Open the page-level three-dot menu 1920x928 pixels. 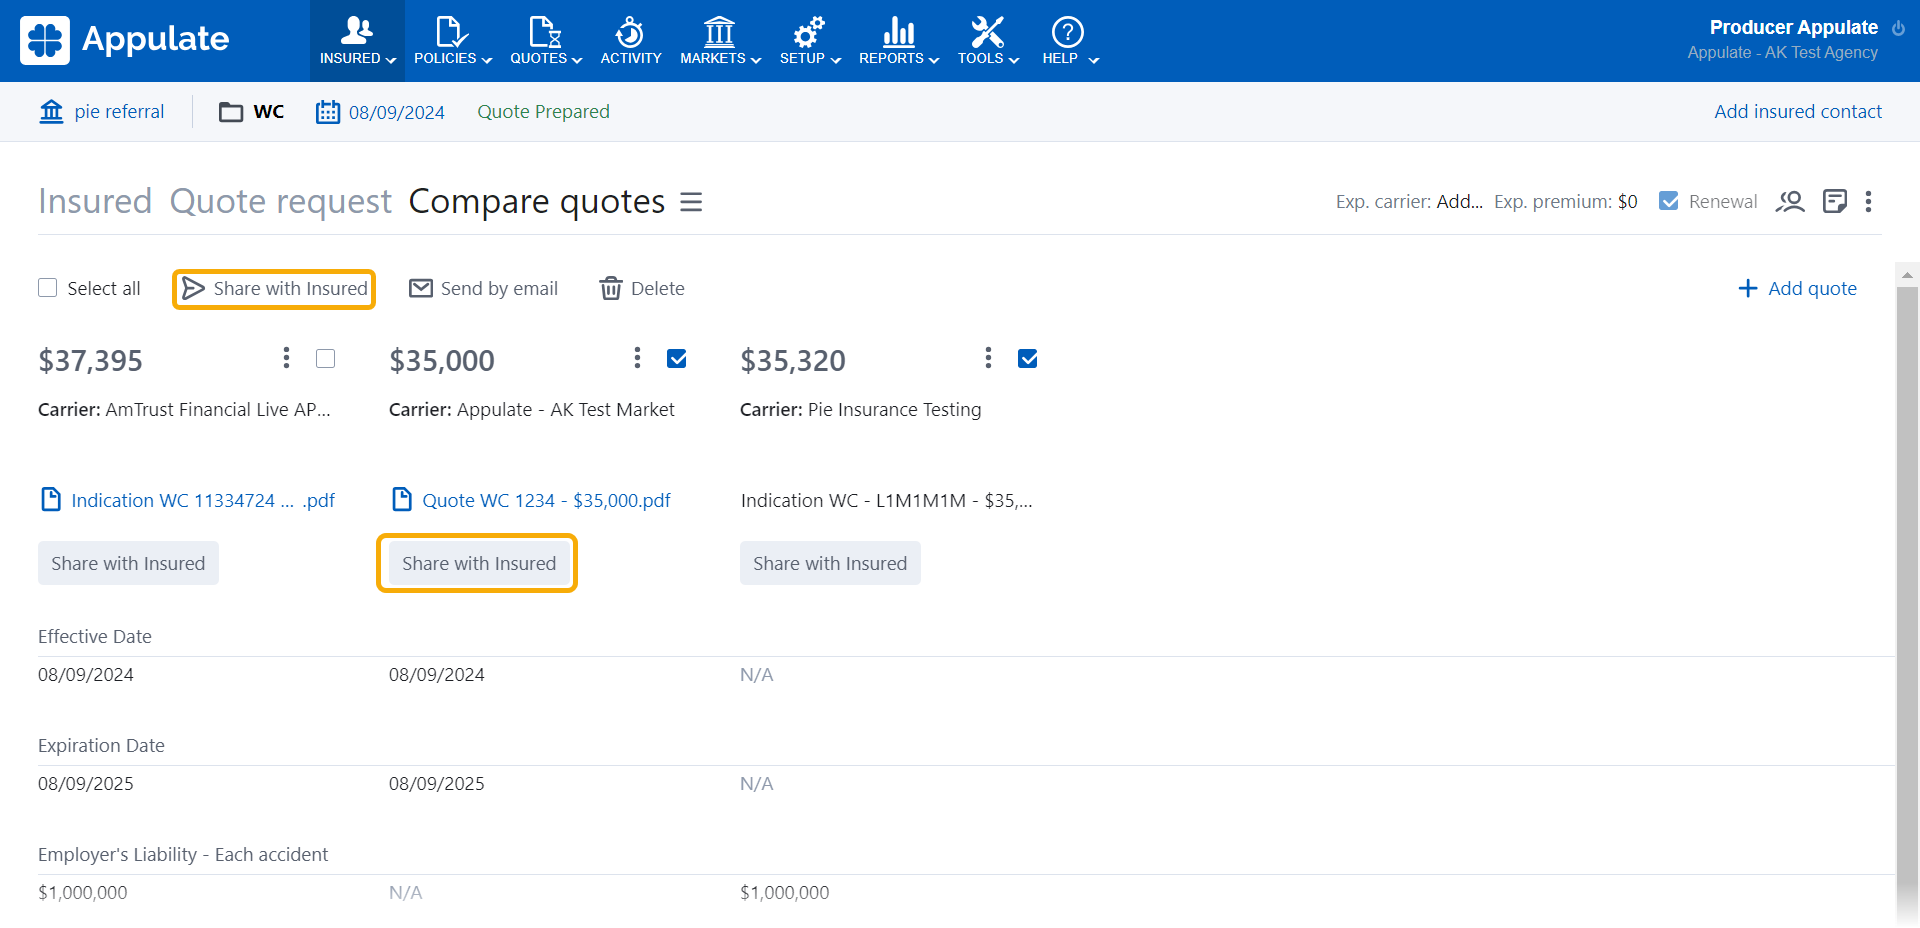(1868, 202)
